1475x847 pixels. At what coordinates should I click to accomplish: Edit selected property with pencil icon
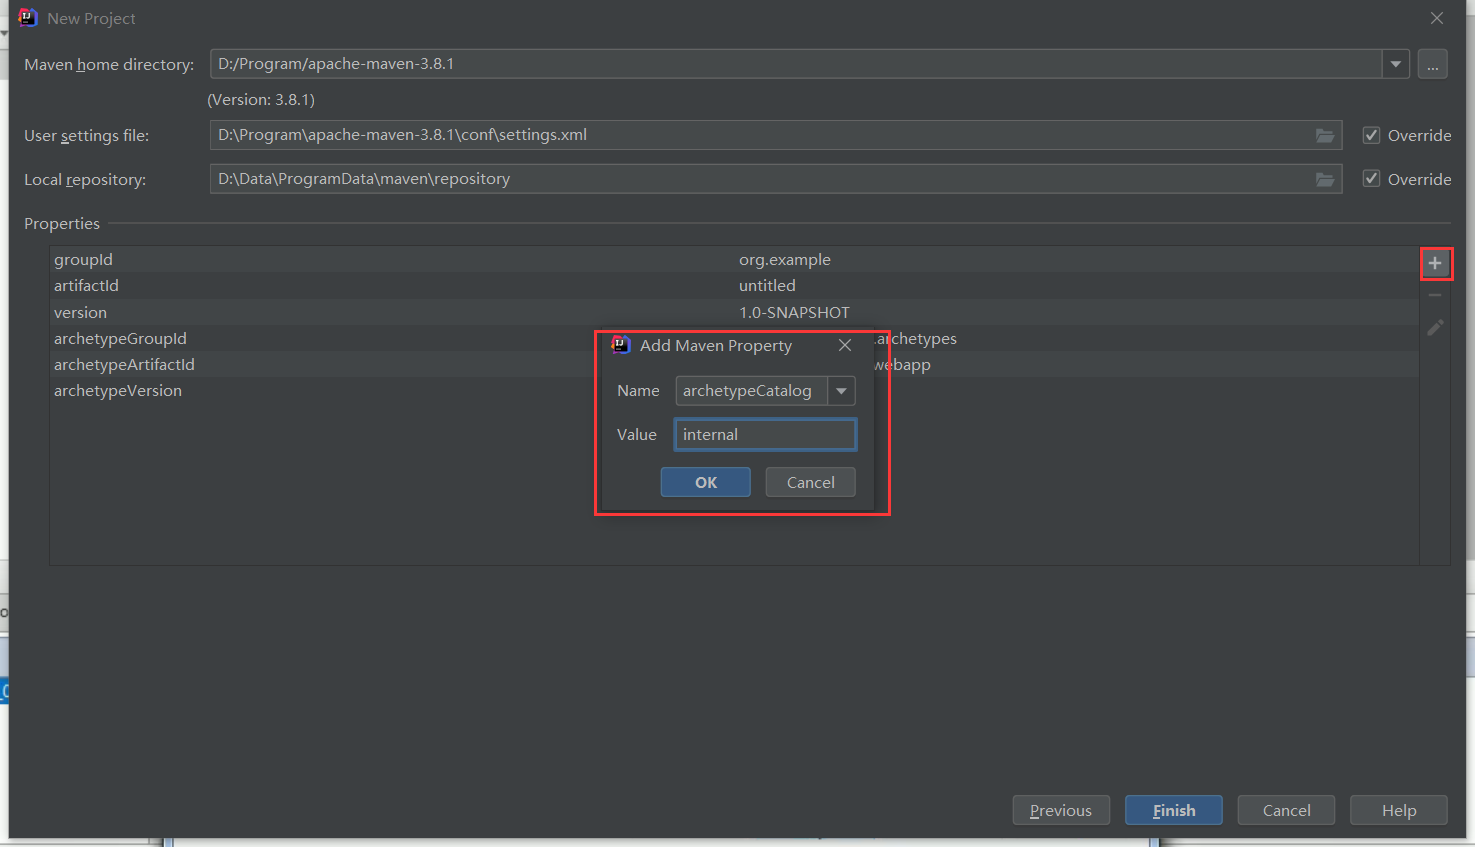1435,327
